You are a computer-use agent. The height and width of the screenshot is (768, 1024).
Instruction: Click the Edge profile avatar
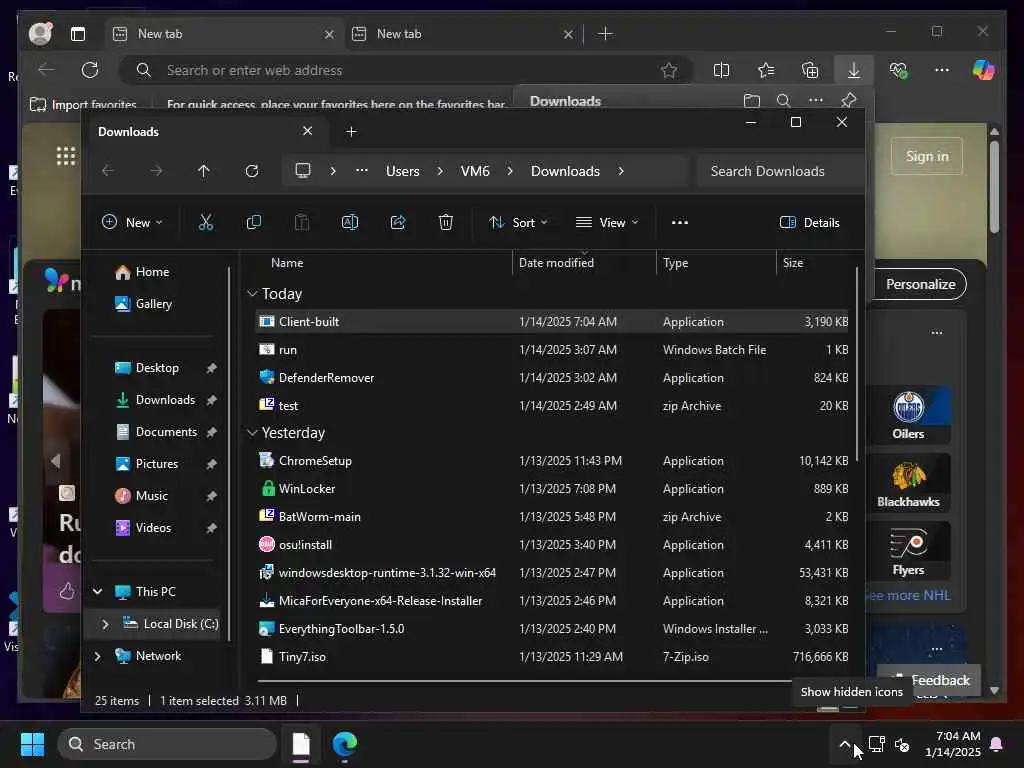(40, 33)
